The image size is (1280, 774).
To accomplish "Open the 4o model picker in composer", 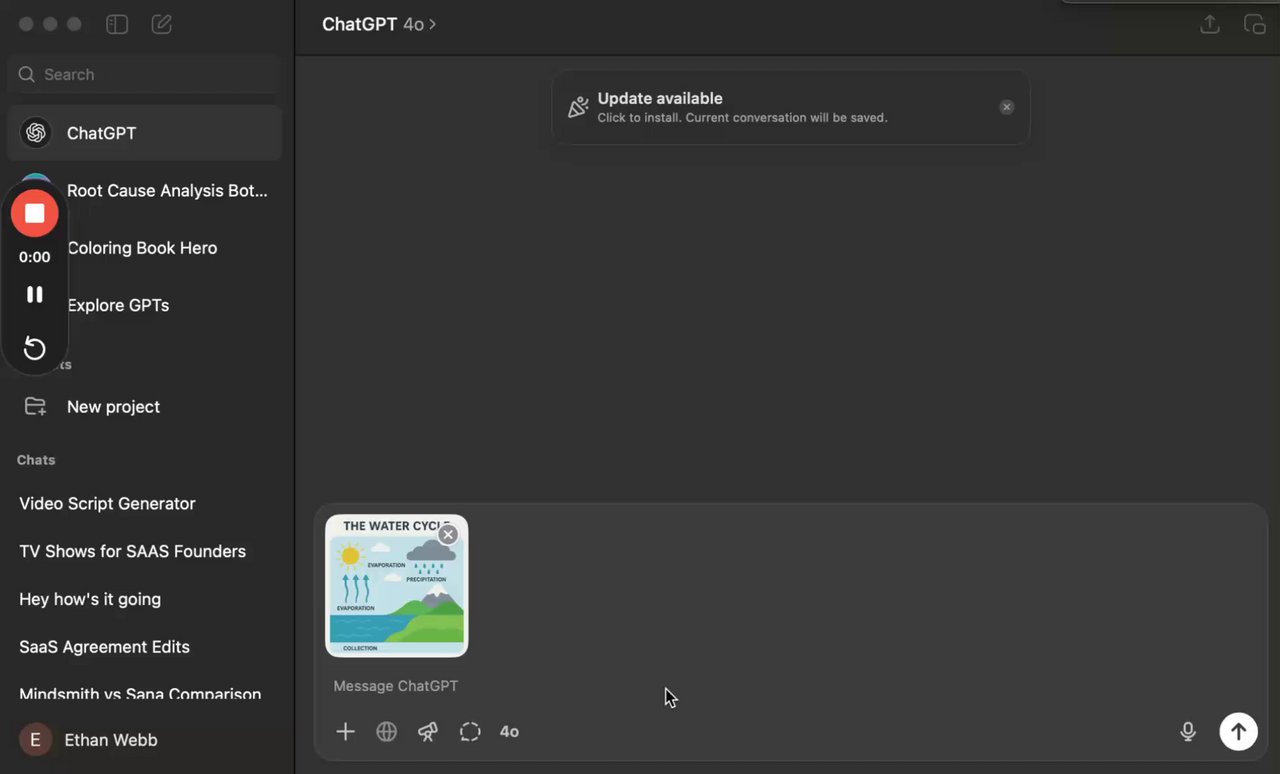I will pos(509,732).
